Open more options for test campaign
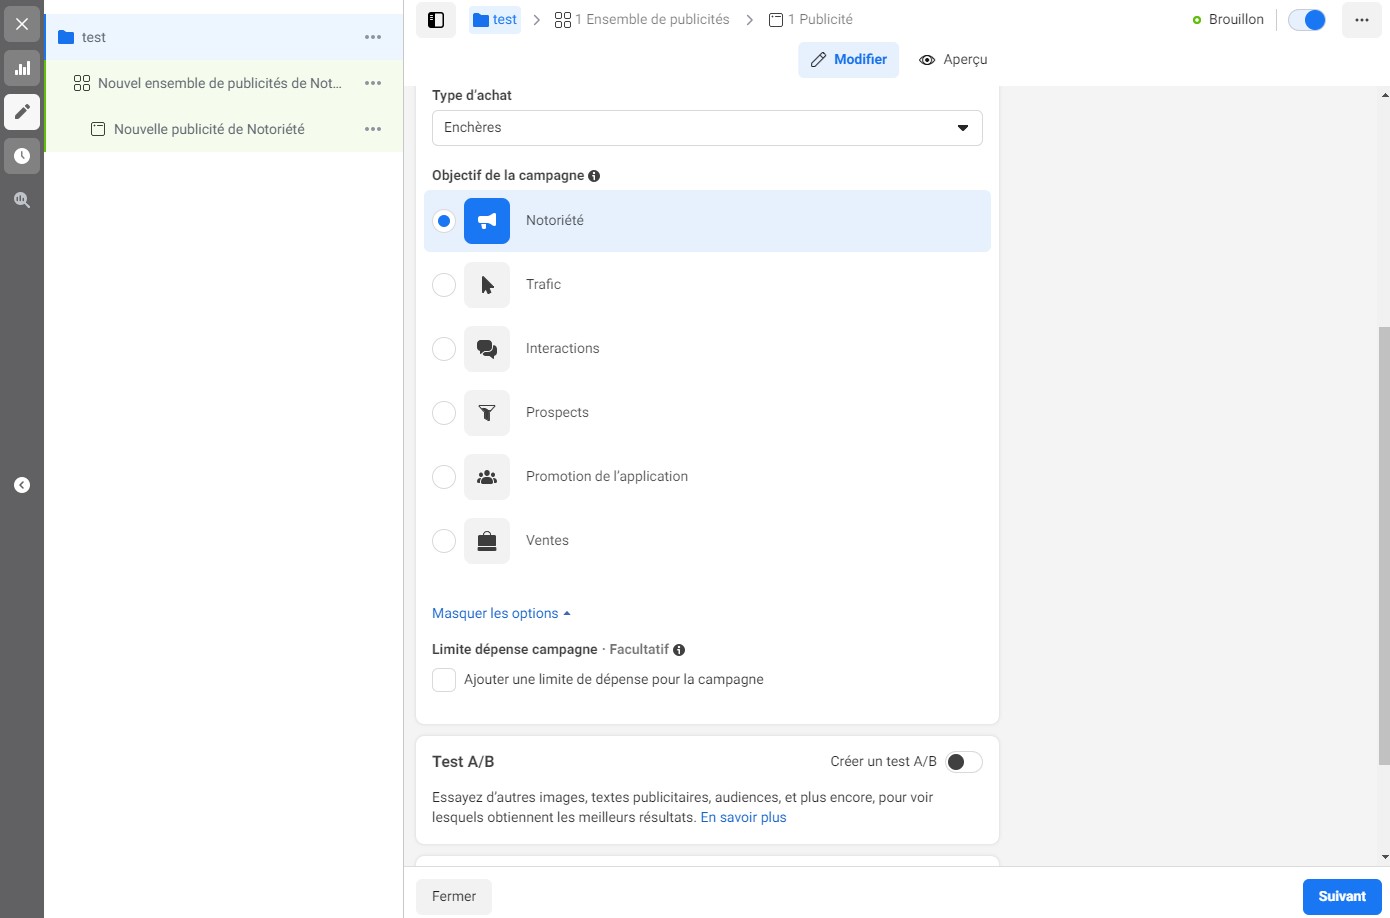 click(373, 37)
